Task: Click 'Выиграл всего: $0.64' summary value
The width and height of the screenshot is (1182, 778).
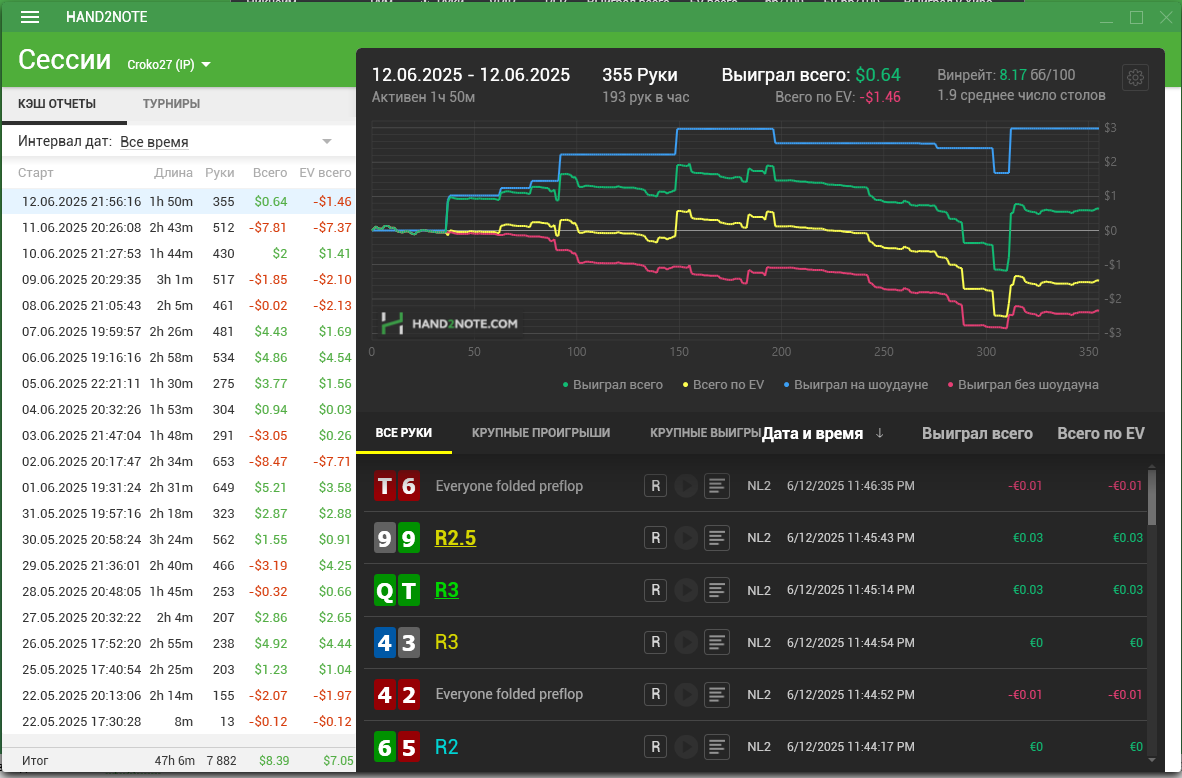Action: 811,75
